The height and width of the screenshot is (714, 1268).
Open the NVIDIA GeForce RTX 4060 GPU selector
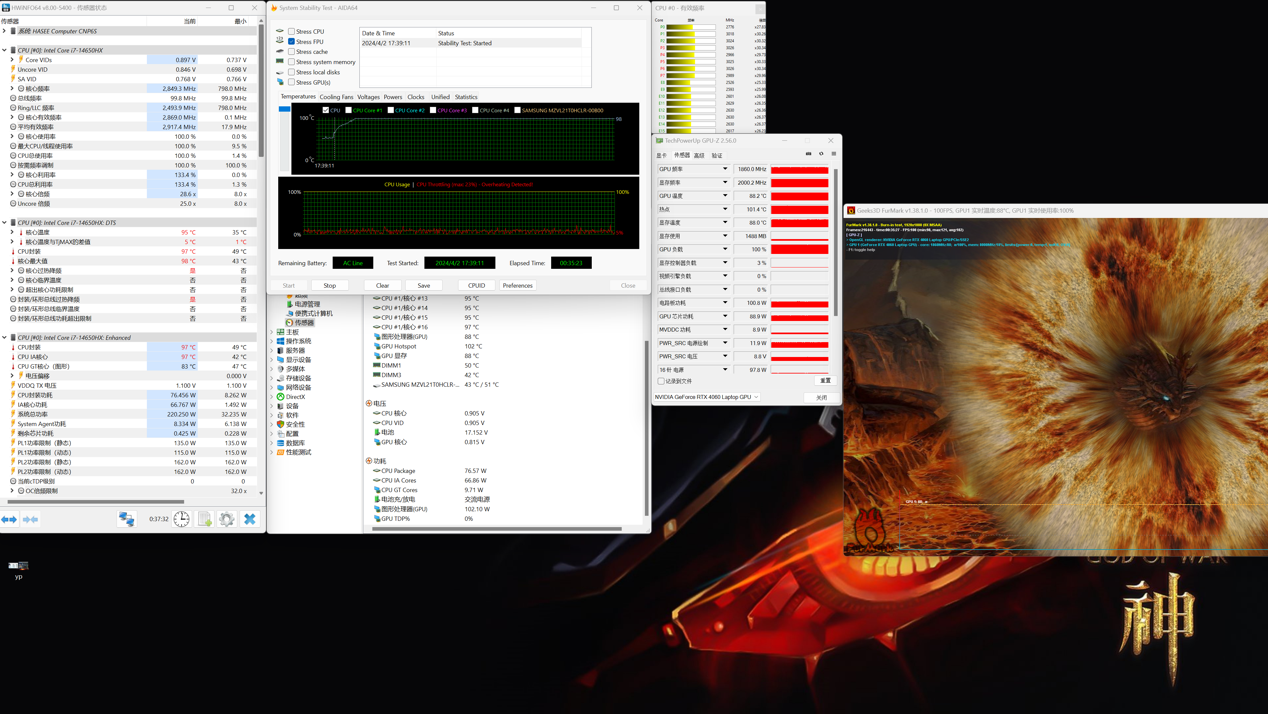(x=706, y=397)
